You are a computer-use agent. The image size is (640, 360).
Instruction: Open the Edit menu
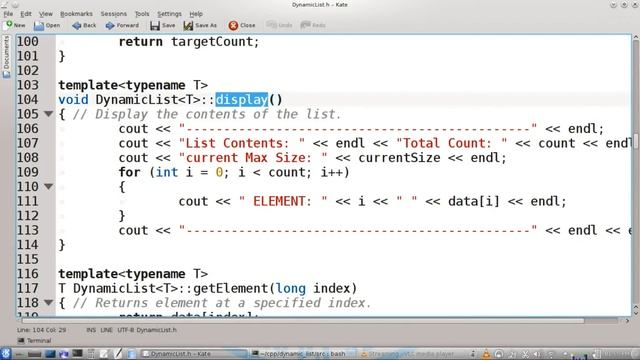(x=26, y=14)
